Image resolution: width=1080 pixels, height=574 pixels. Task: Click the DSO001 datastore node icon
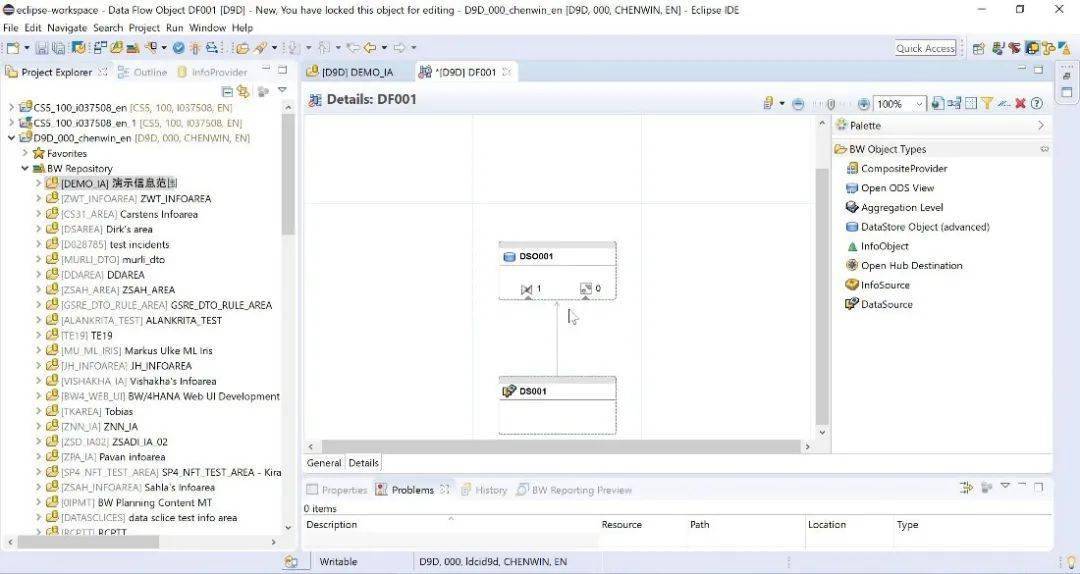pyautogui.click(x=510, y=256)
